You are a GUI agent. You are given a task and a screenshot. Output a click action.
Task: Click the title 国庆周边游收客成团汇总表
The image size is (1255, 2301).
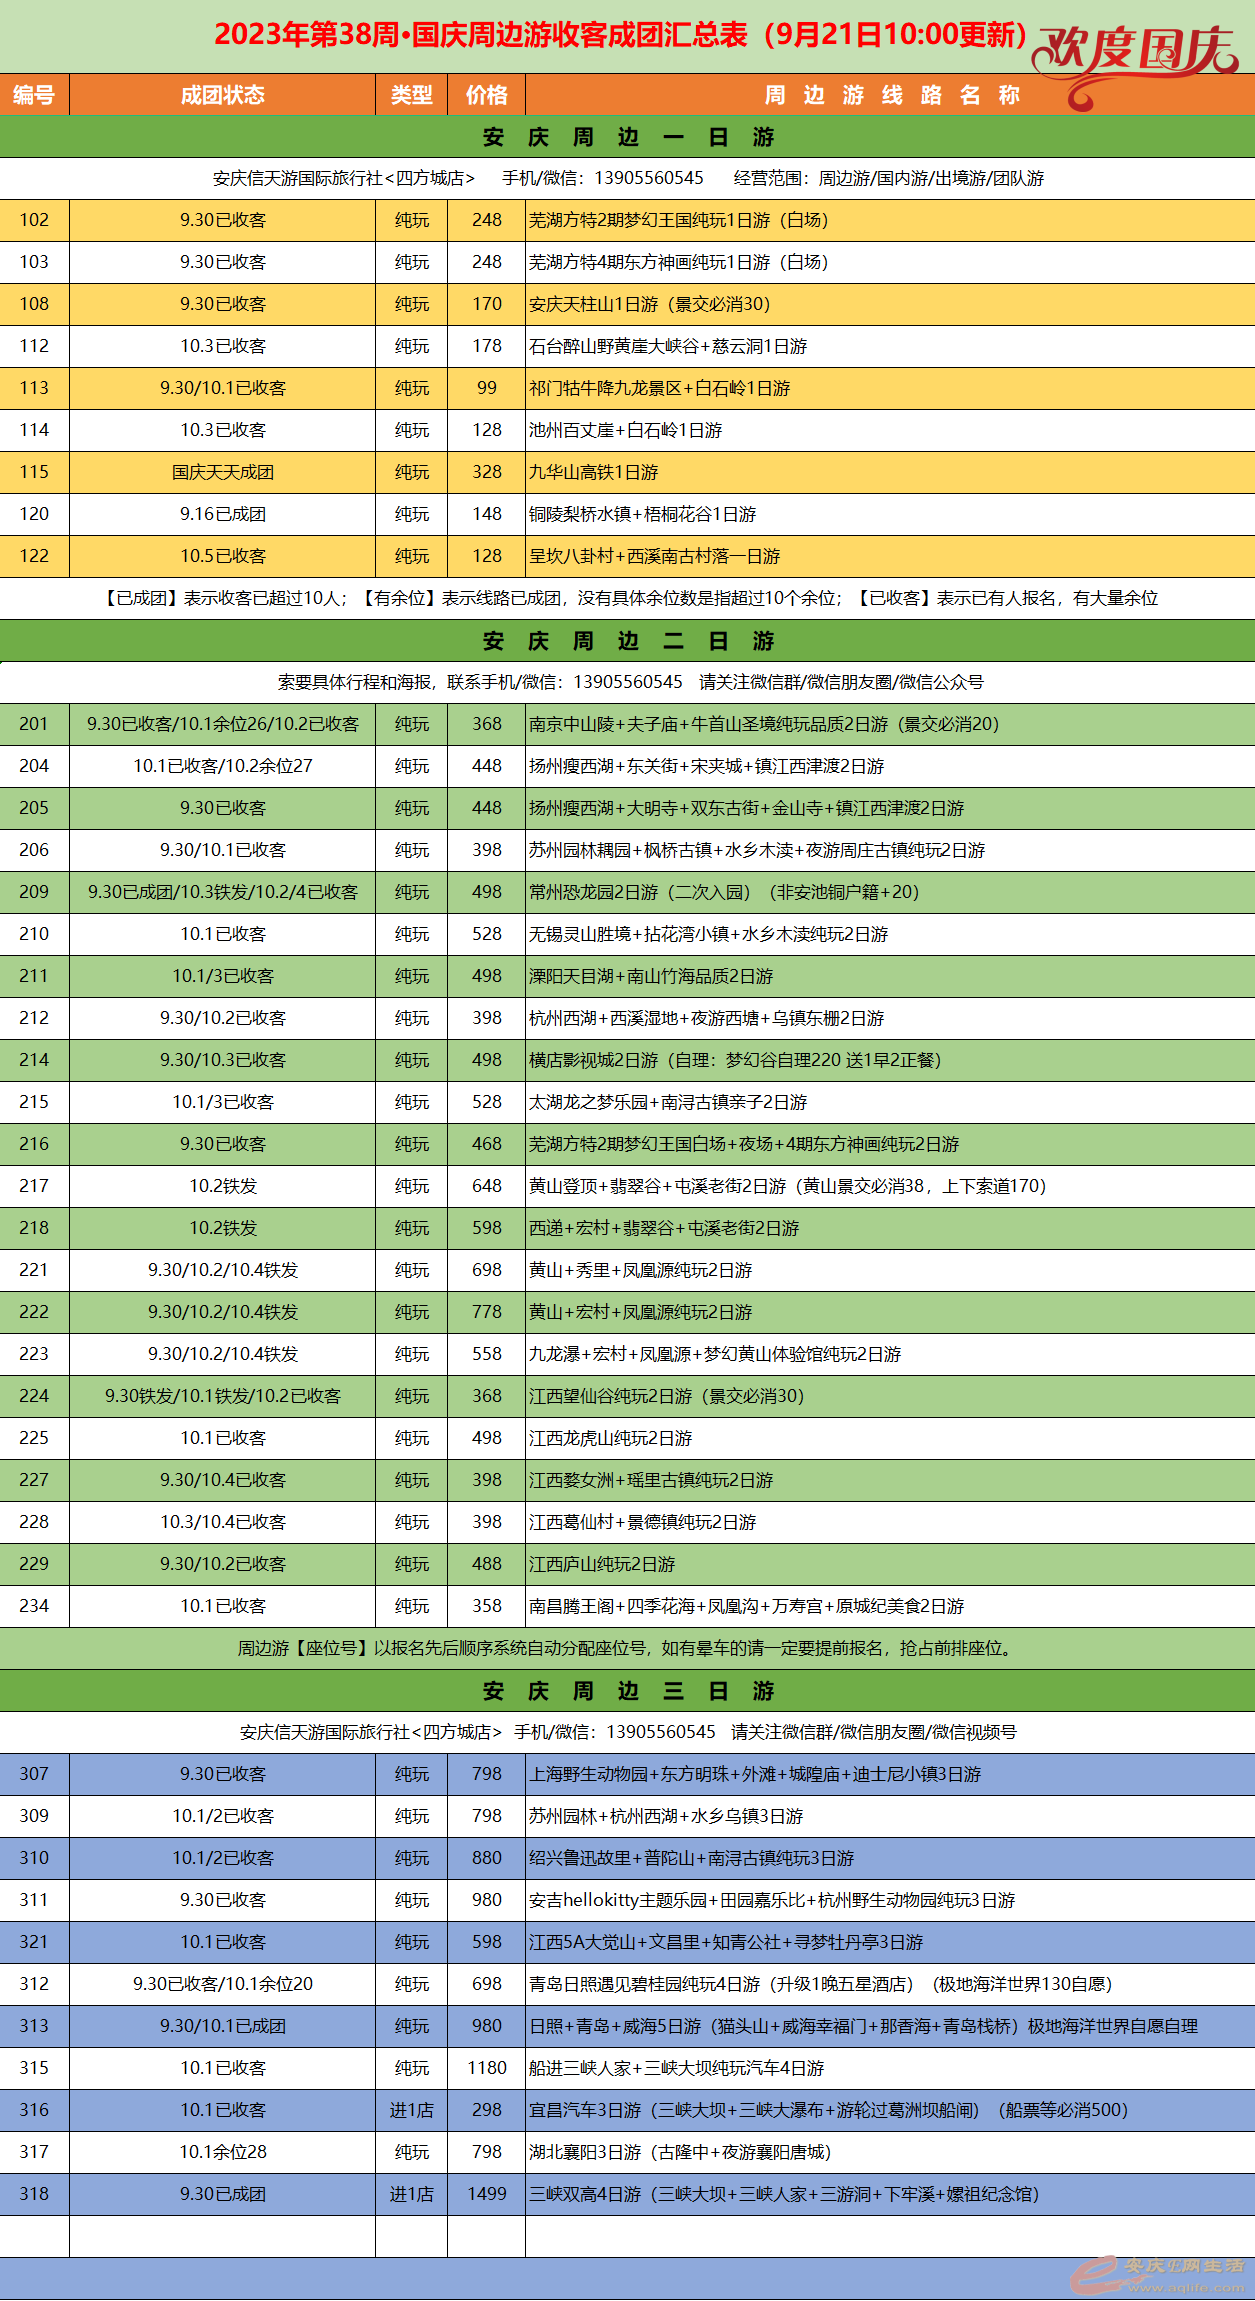(620, 35)
